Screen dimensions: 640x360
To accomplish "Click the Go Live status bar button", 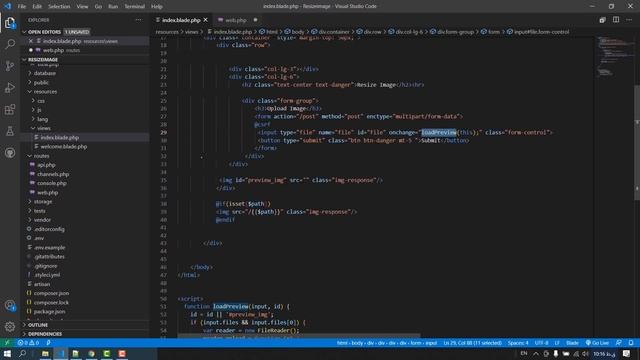I will (597, 343).
